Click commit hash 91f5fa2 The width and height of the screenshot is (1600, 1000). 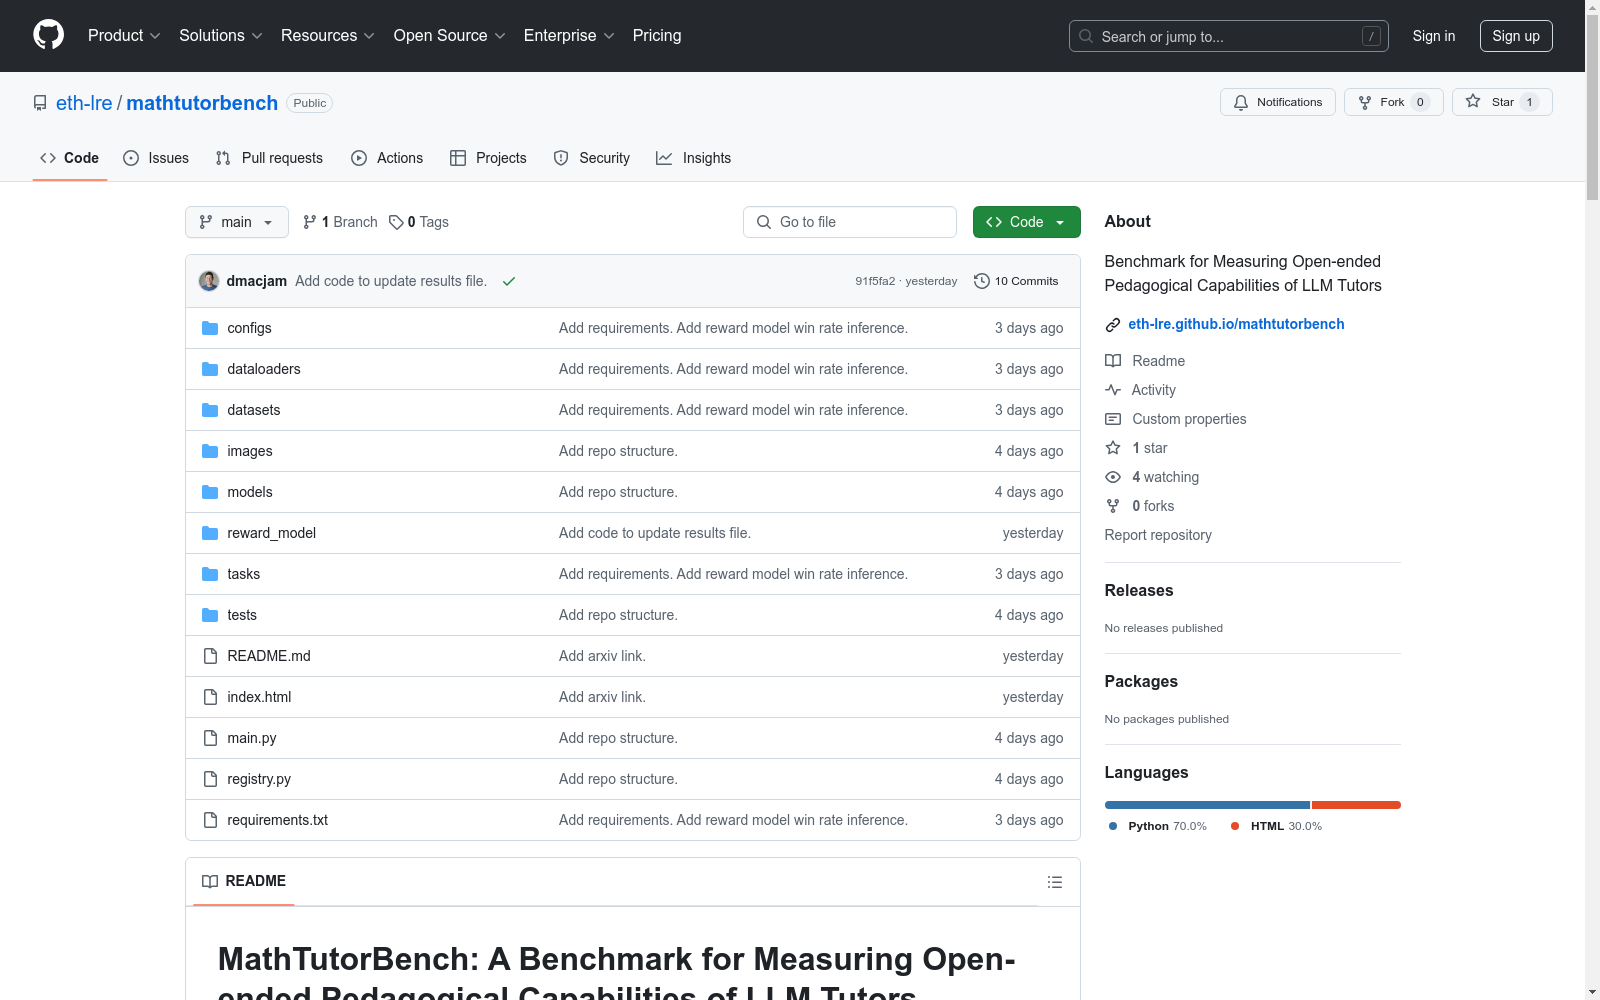875,281
